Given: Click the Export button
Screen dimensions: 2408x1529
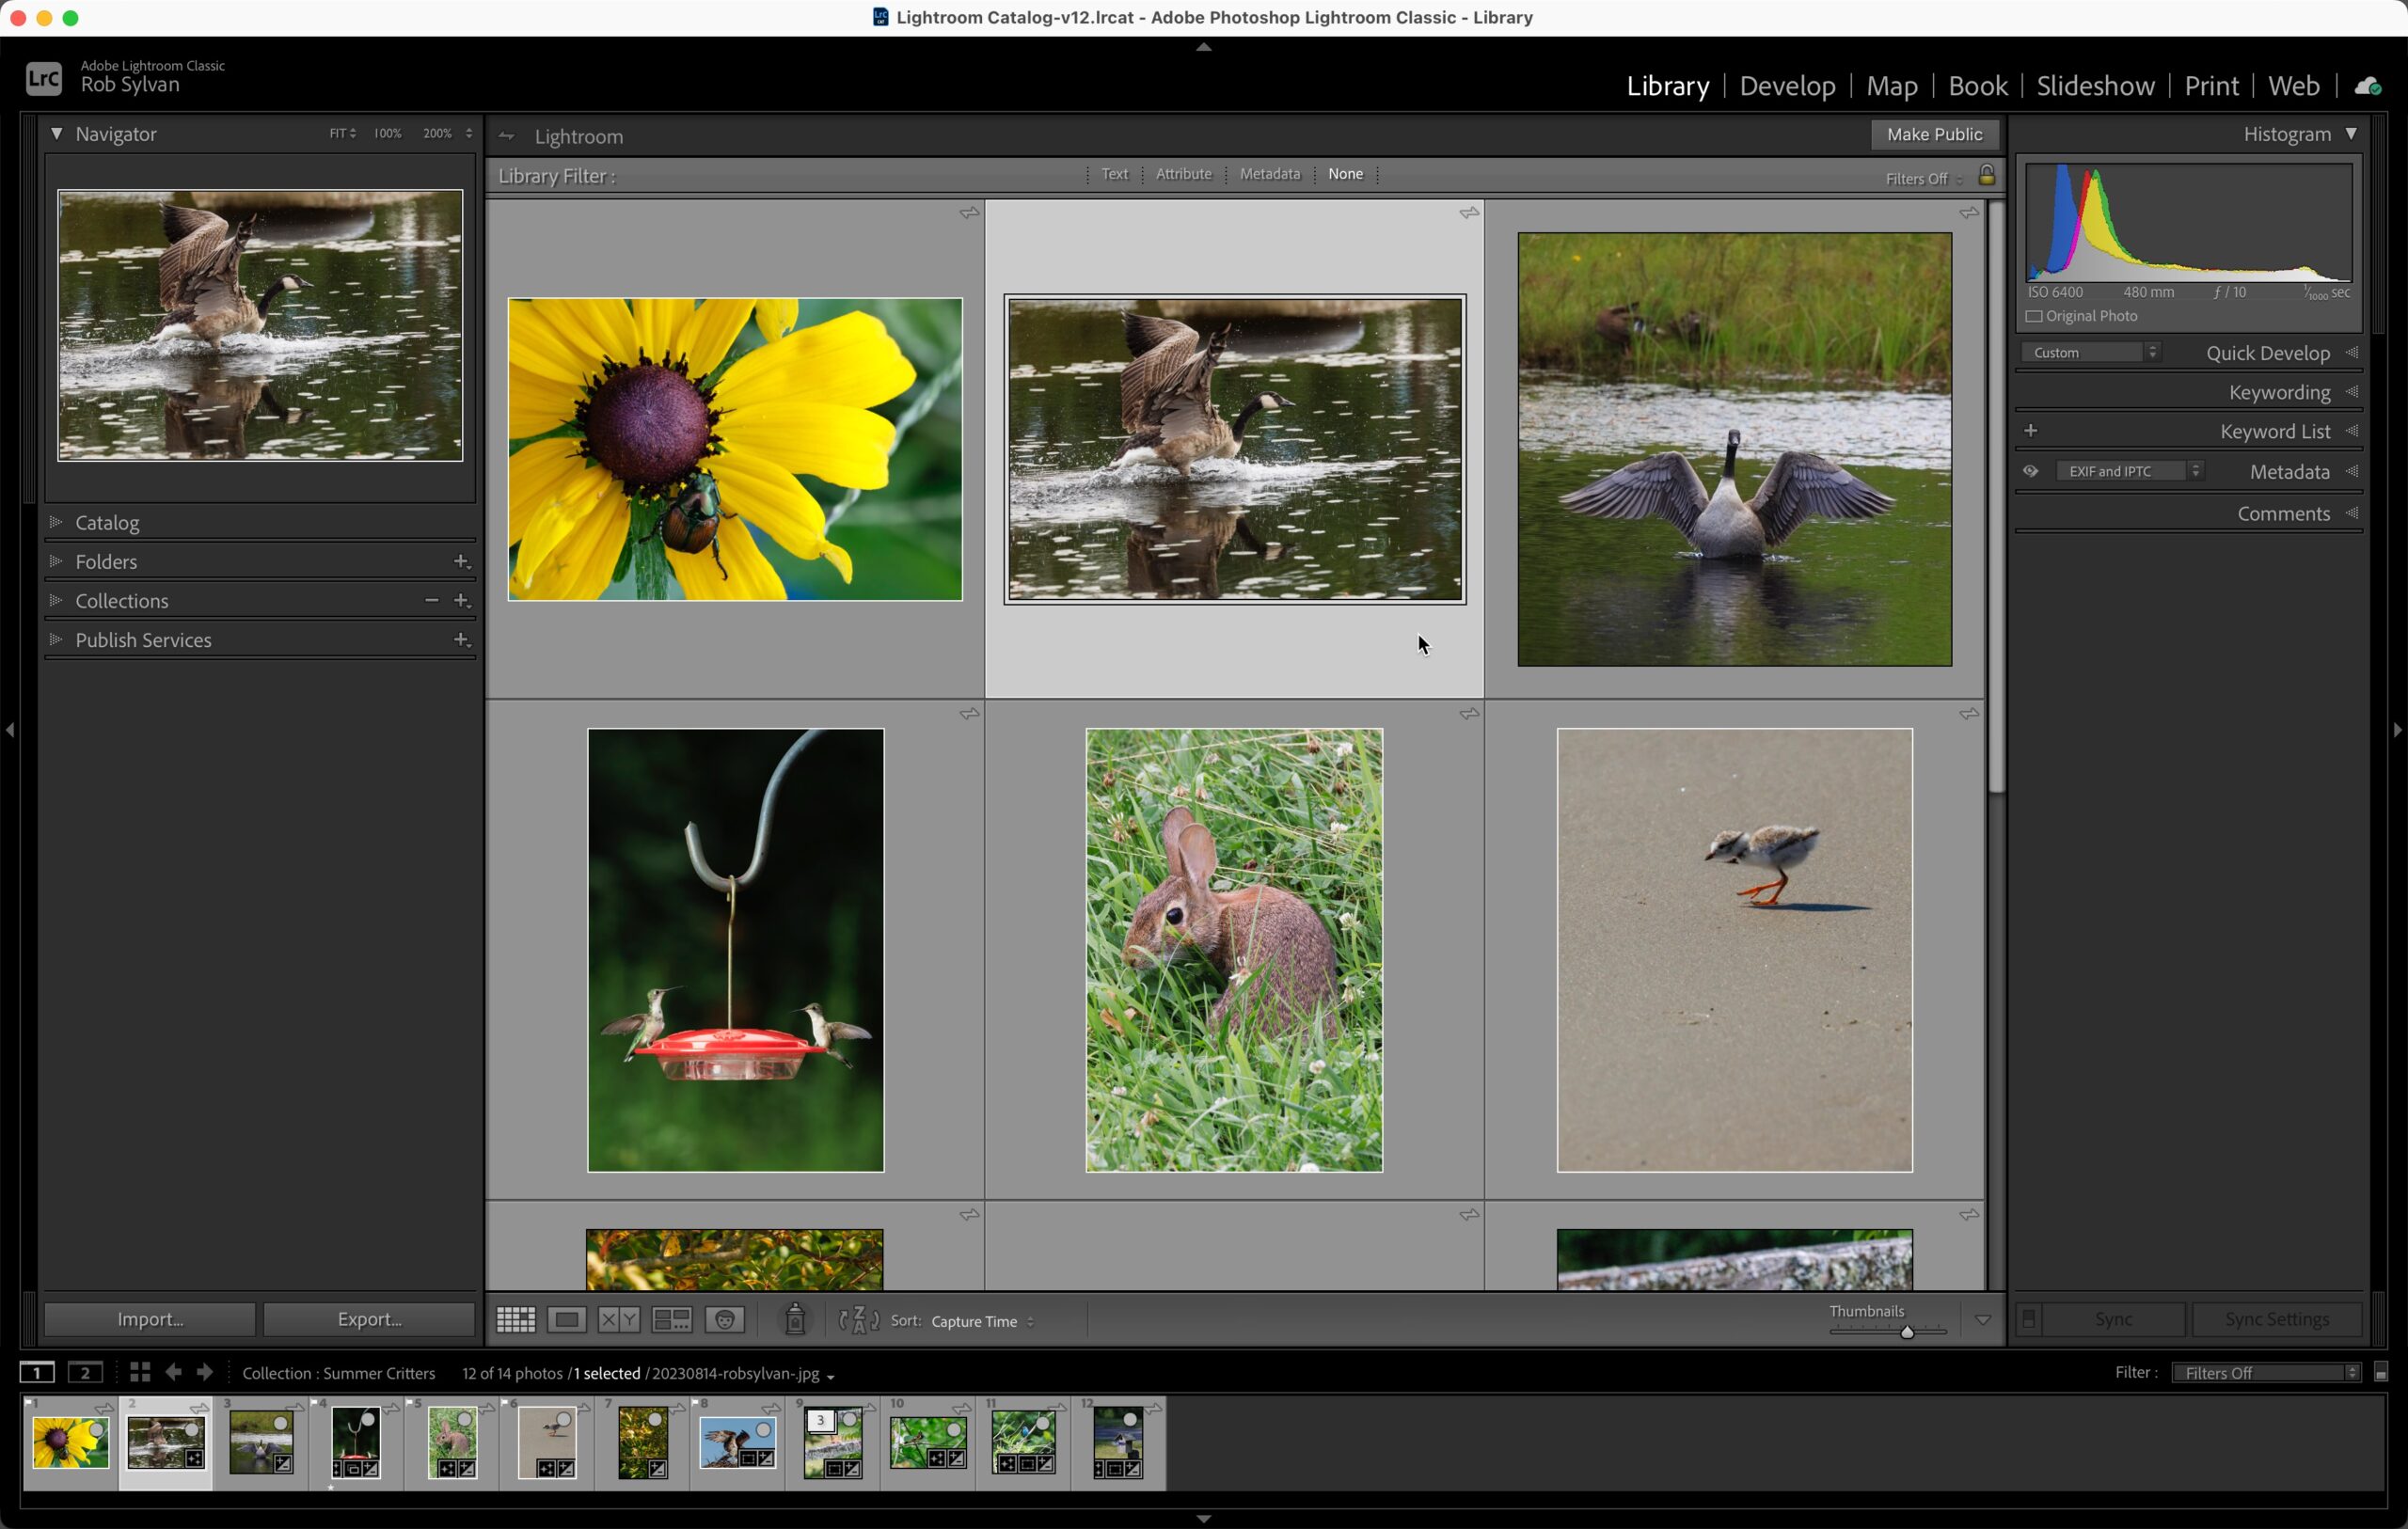Looking at the screenshot, I should pyautogui.click(x=368, y=1319).
